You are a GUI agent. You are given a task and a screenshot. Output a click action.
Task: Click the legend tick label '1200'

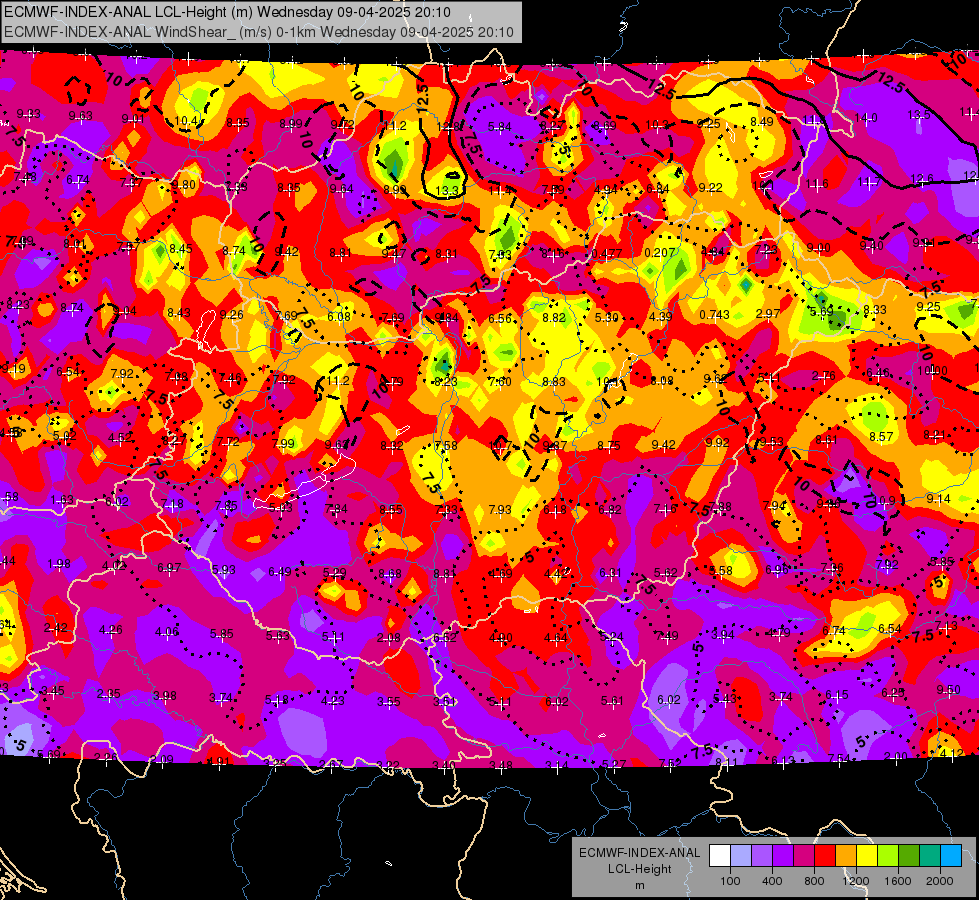tap(855, 881)
